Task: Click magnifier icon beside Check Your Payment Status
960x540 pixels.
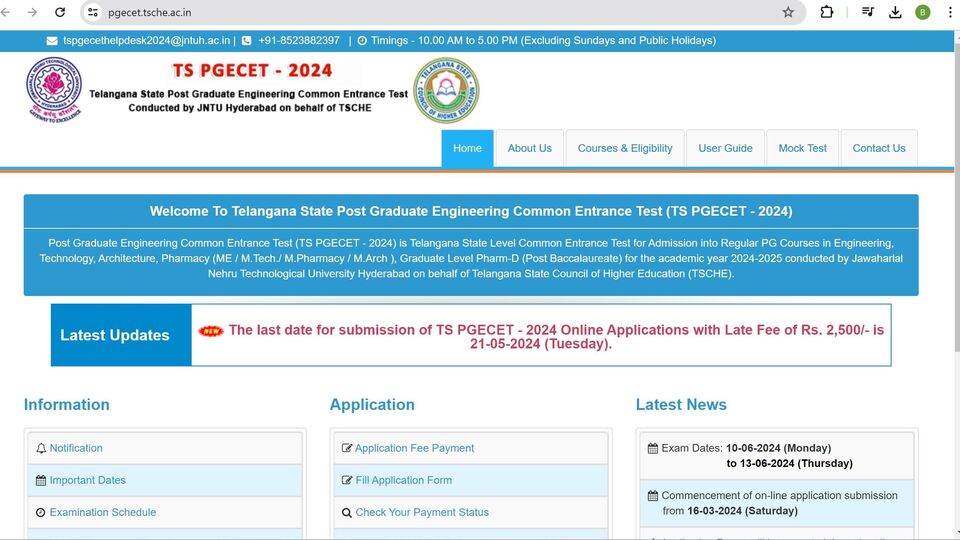Action: click(347, 512)
